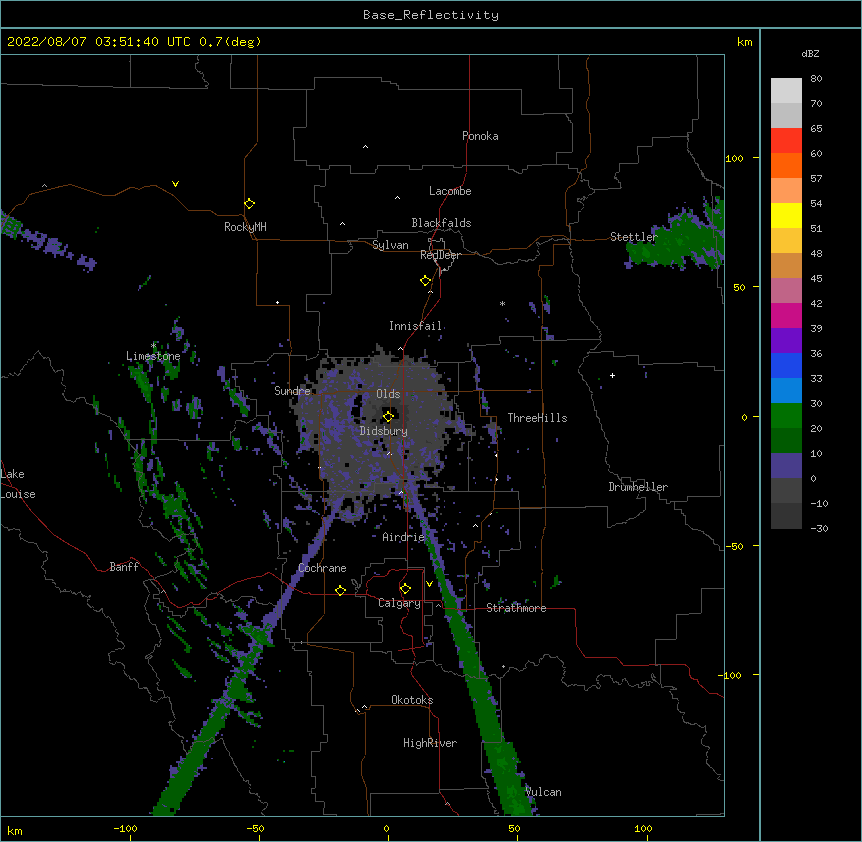Image resolution: width=862 pixels, height=842 pixels.
Task: Click the Airdrie city label
Action: (x=404, y=537)
